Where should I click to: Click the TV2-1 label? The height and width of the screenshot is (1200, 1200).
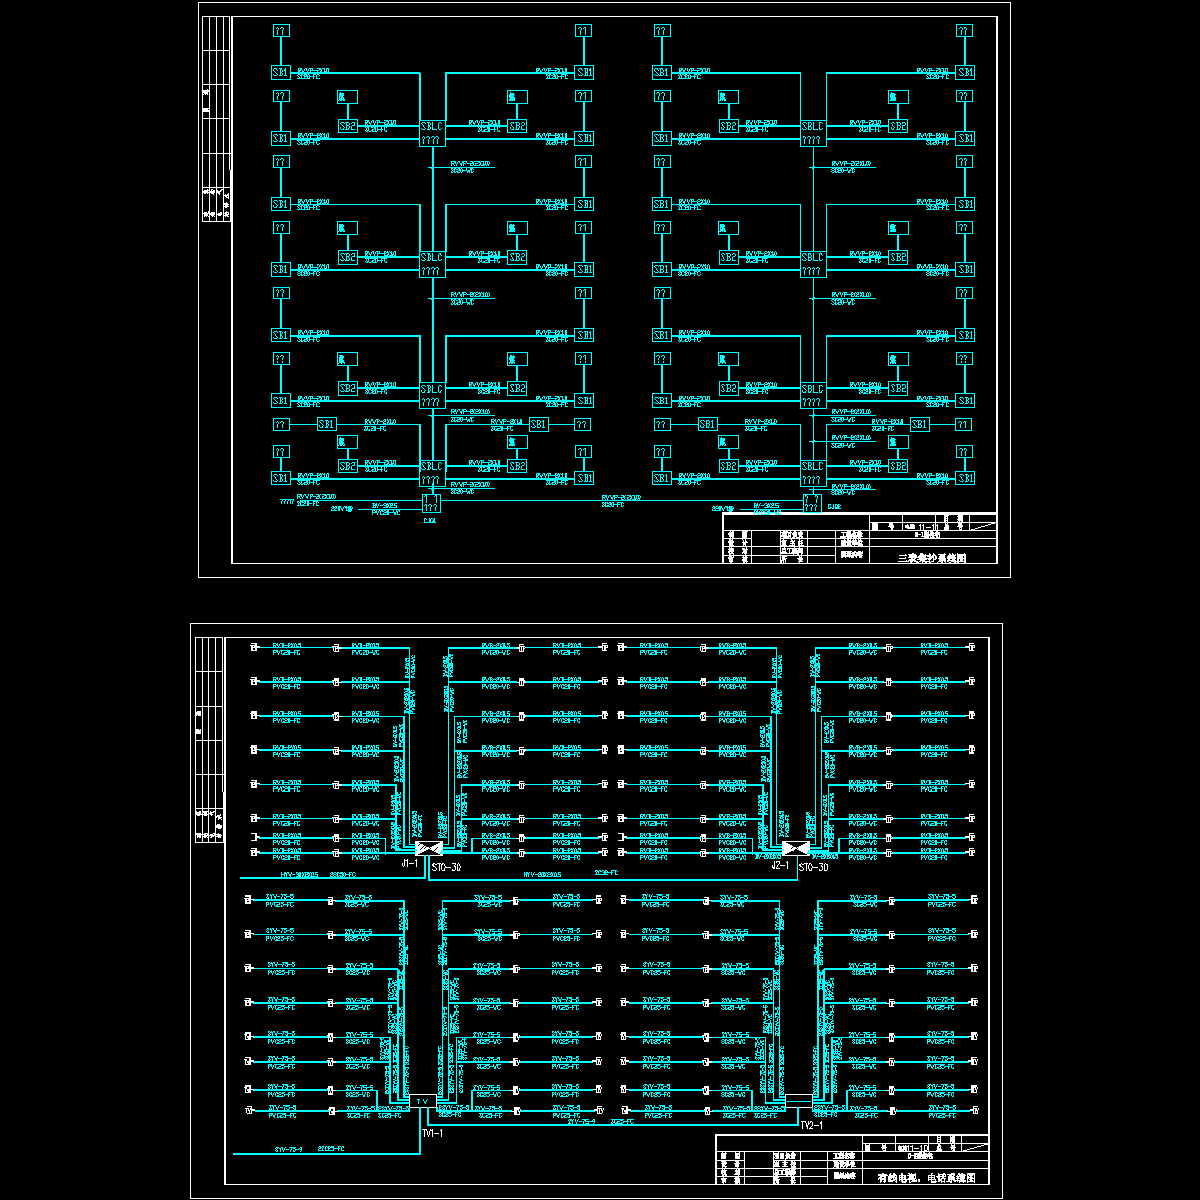(x=811, y=1125)
